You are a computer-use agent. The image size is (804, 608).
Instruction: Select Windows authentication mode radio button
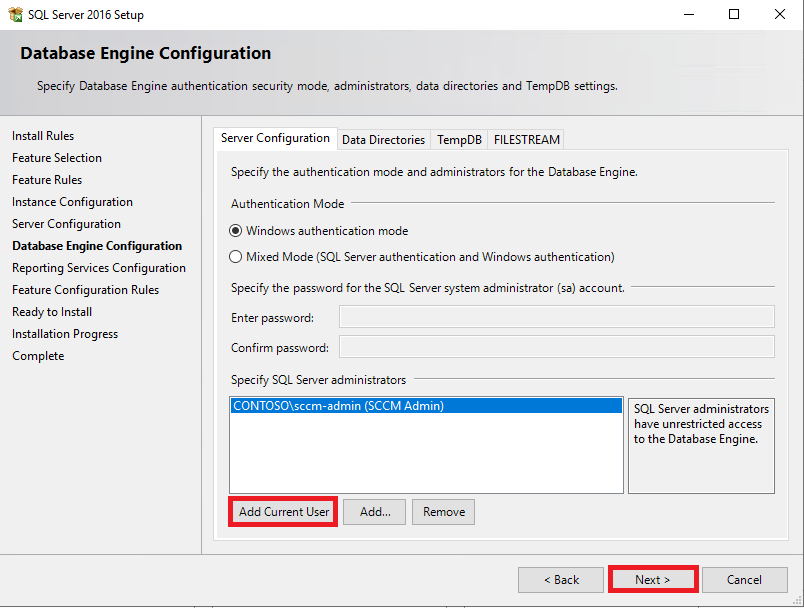[235, 231]
